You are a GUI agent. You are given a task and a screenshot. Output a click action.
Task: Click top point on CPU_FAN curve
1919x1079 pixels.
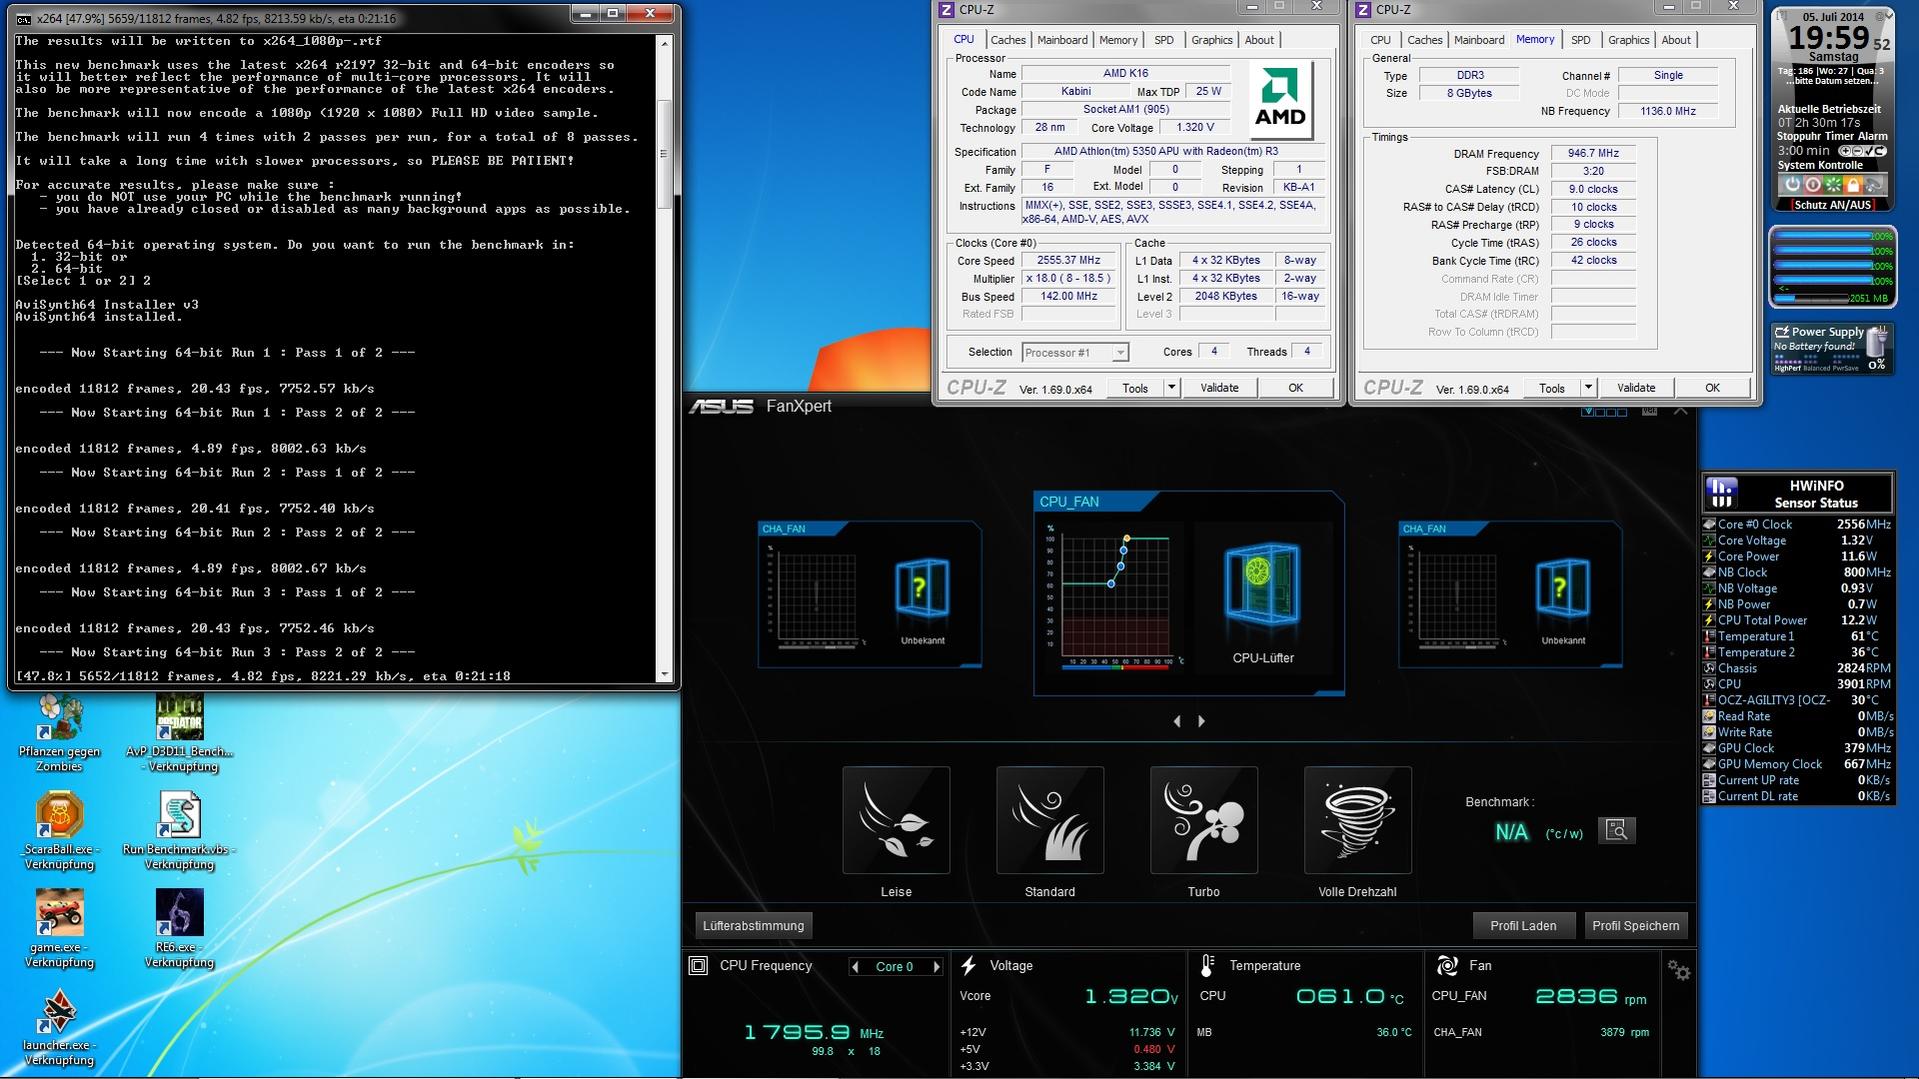click(x=1127, y=539)
